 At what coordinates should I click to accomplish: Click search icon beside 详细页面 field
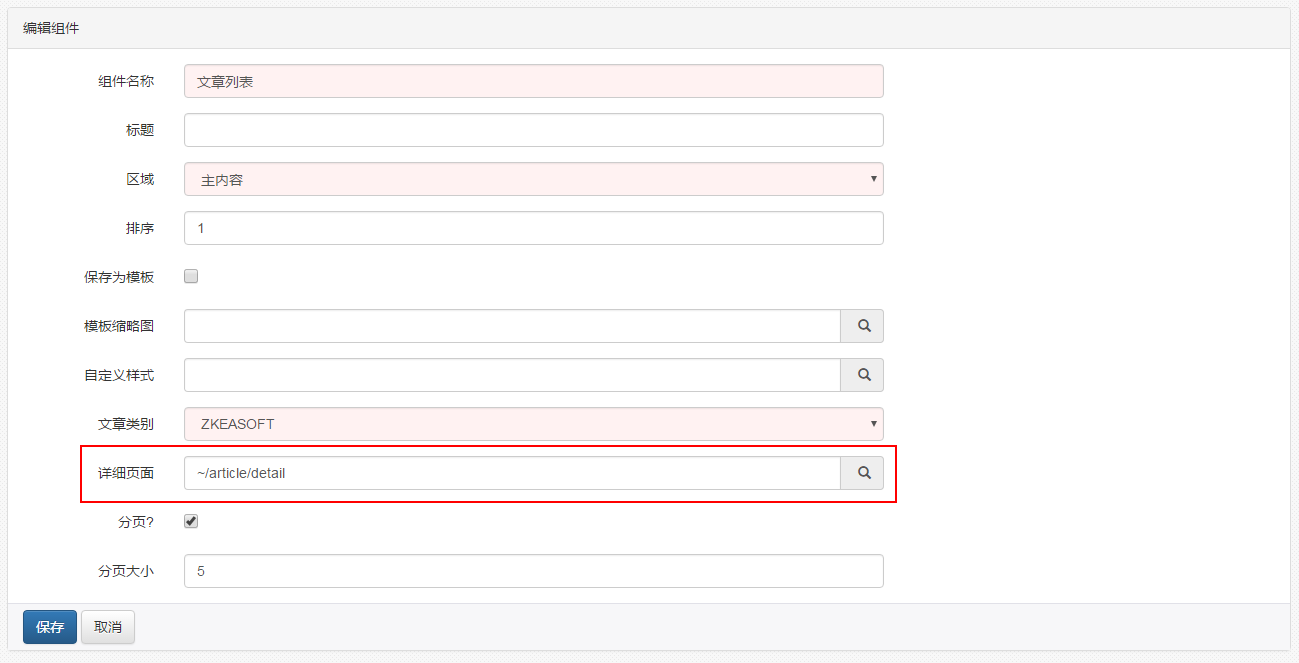tap(862, 473)
